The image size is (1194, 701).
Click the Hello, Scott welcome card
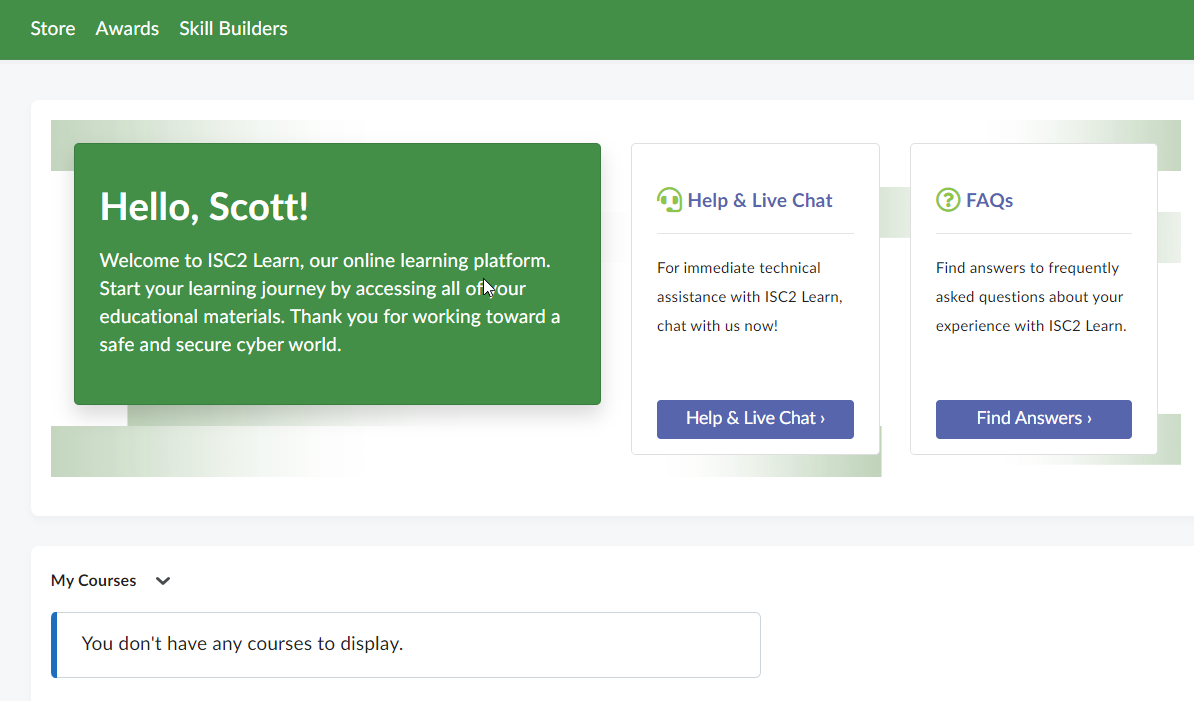coord(337,273)
